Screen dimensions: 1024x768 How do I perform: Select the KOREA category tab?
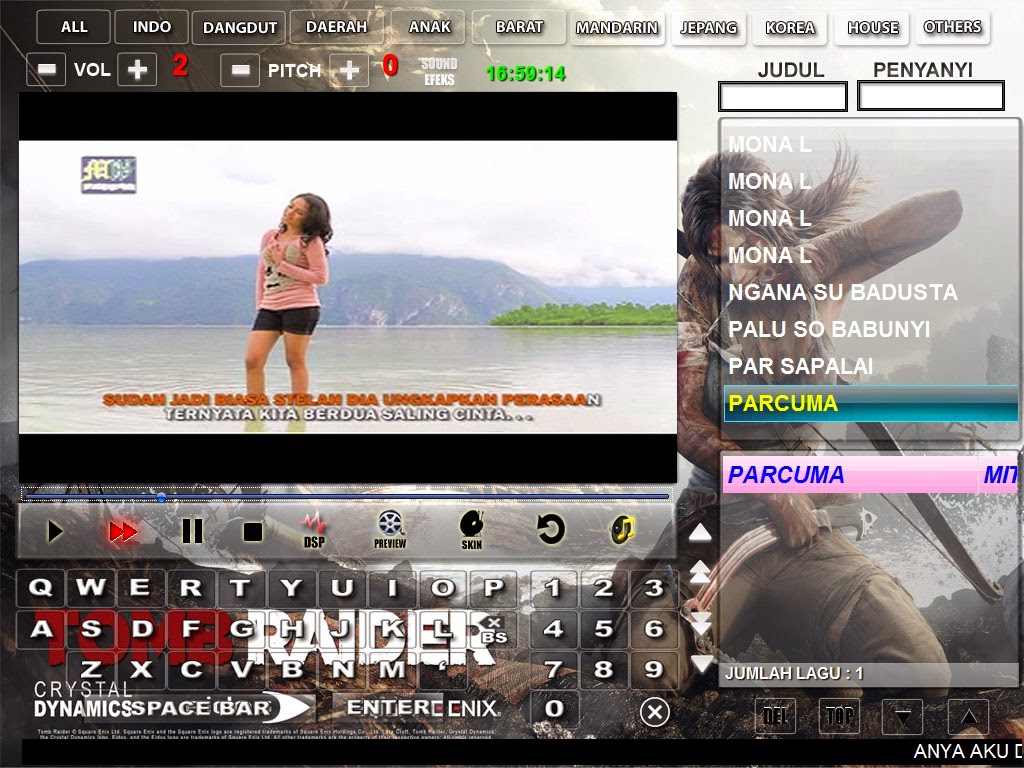(x=790, y=27)
